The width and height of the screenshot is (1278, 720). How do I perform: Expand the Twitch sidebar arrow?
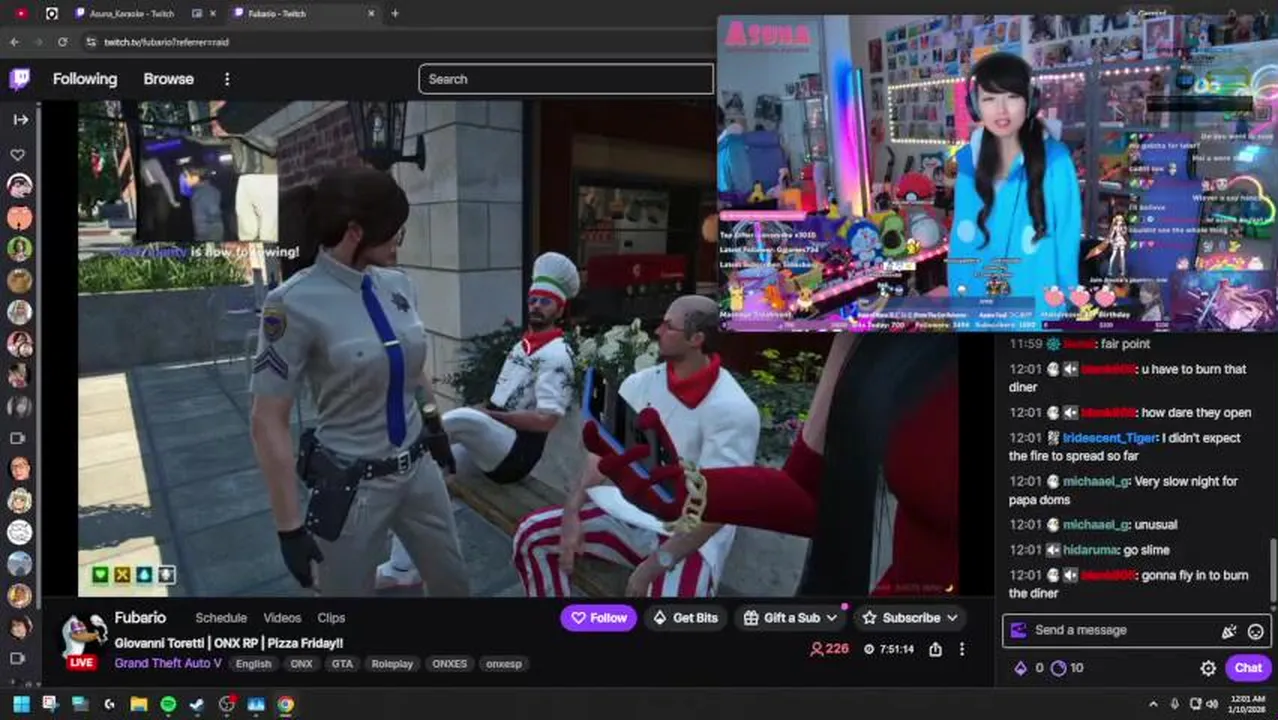pos(20,119)
